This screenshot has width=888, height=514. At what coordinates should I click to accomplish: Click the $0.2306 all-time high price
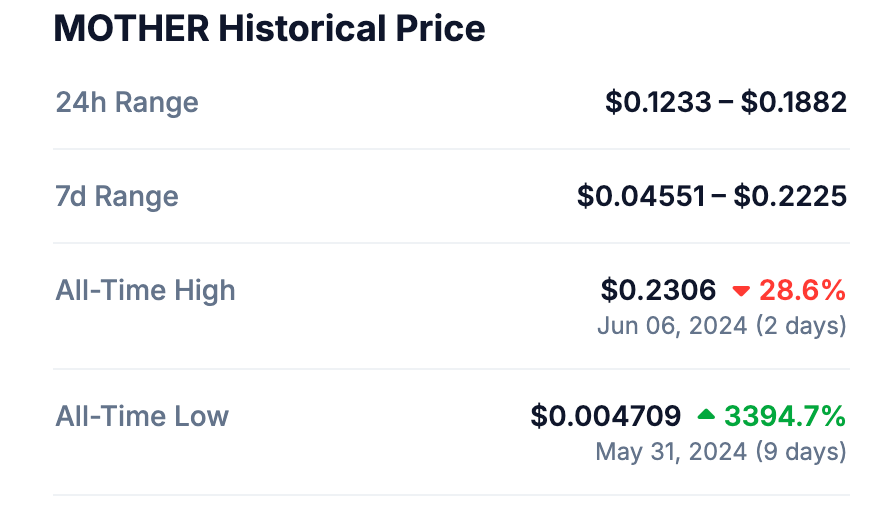659,291
